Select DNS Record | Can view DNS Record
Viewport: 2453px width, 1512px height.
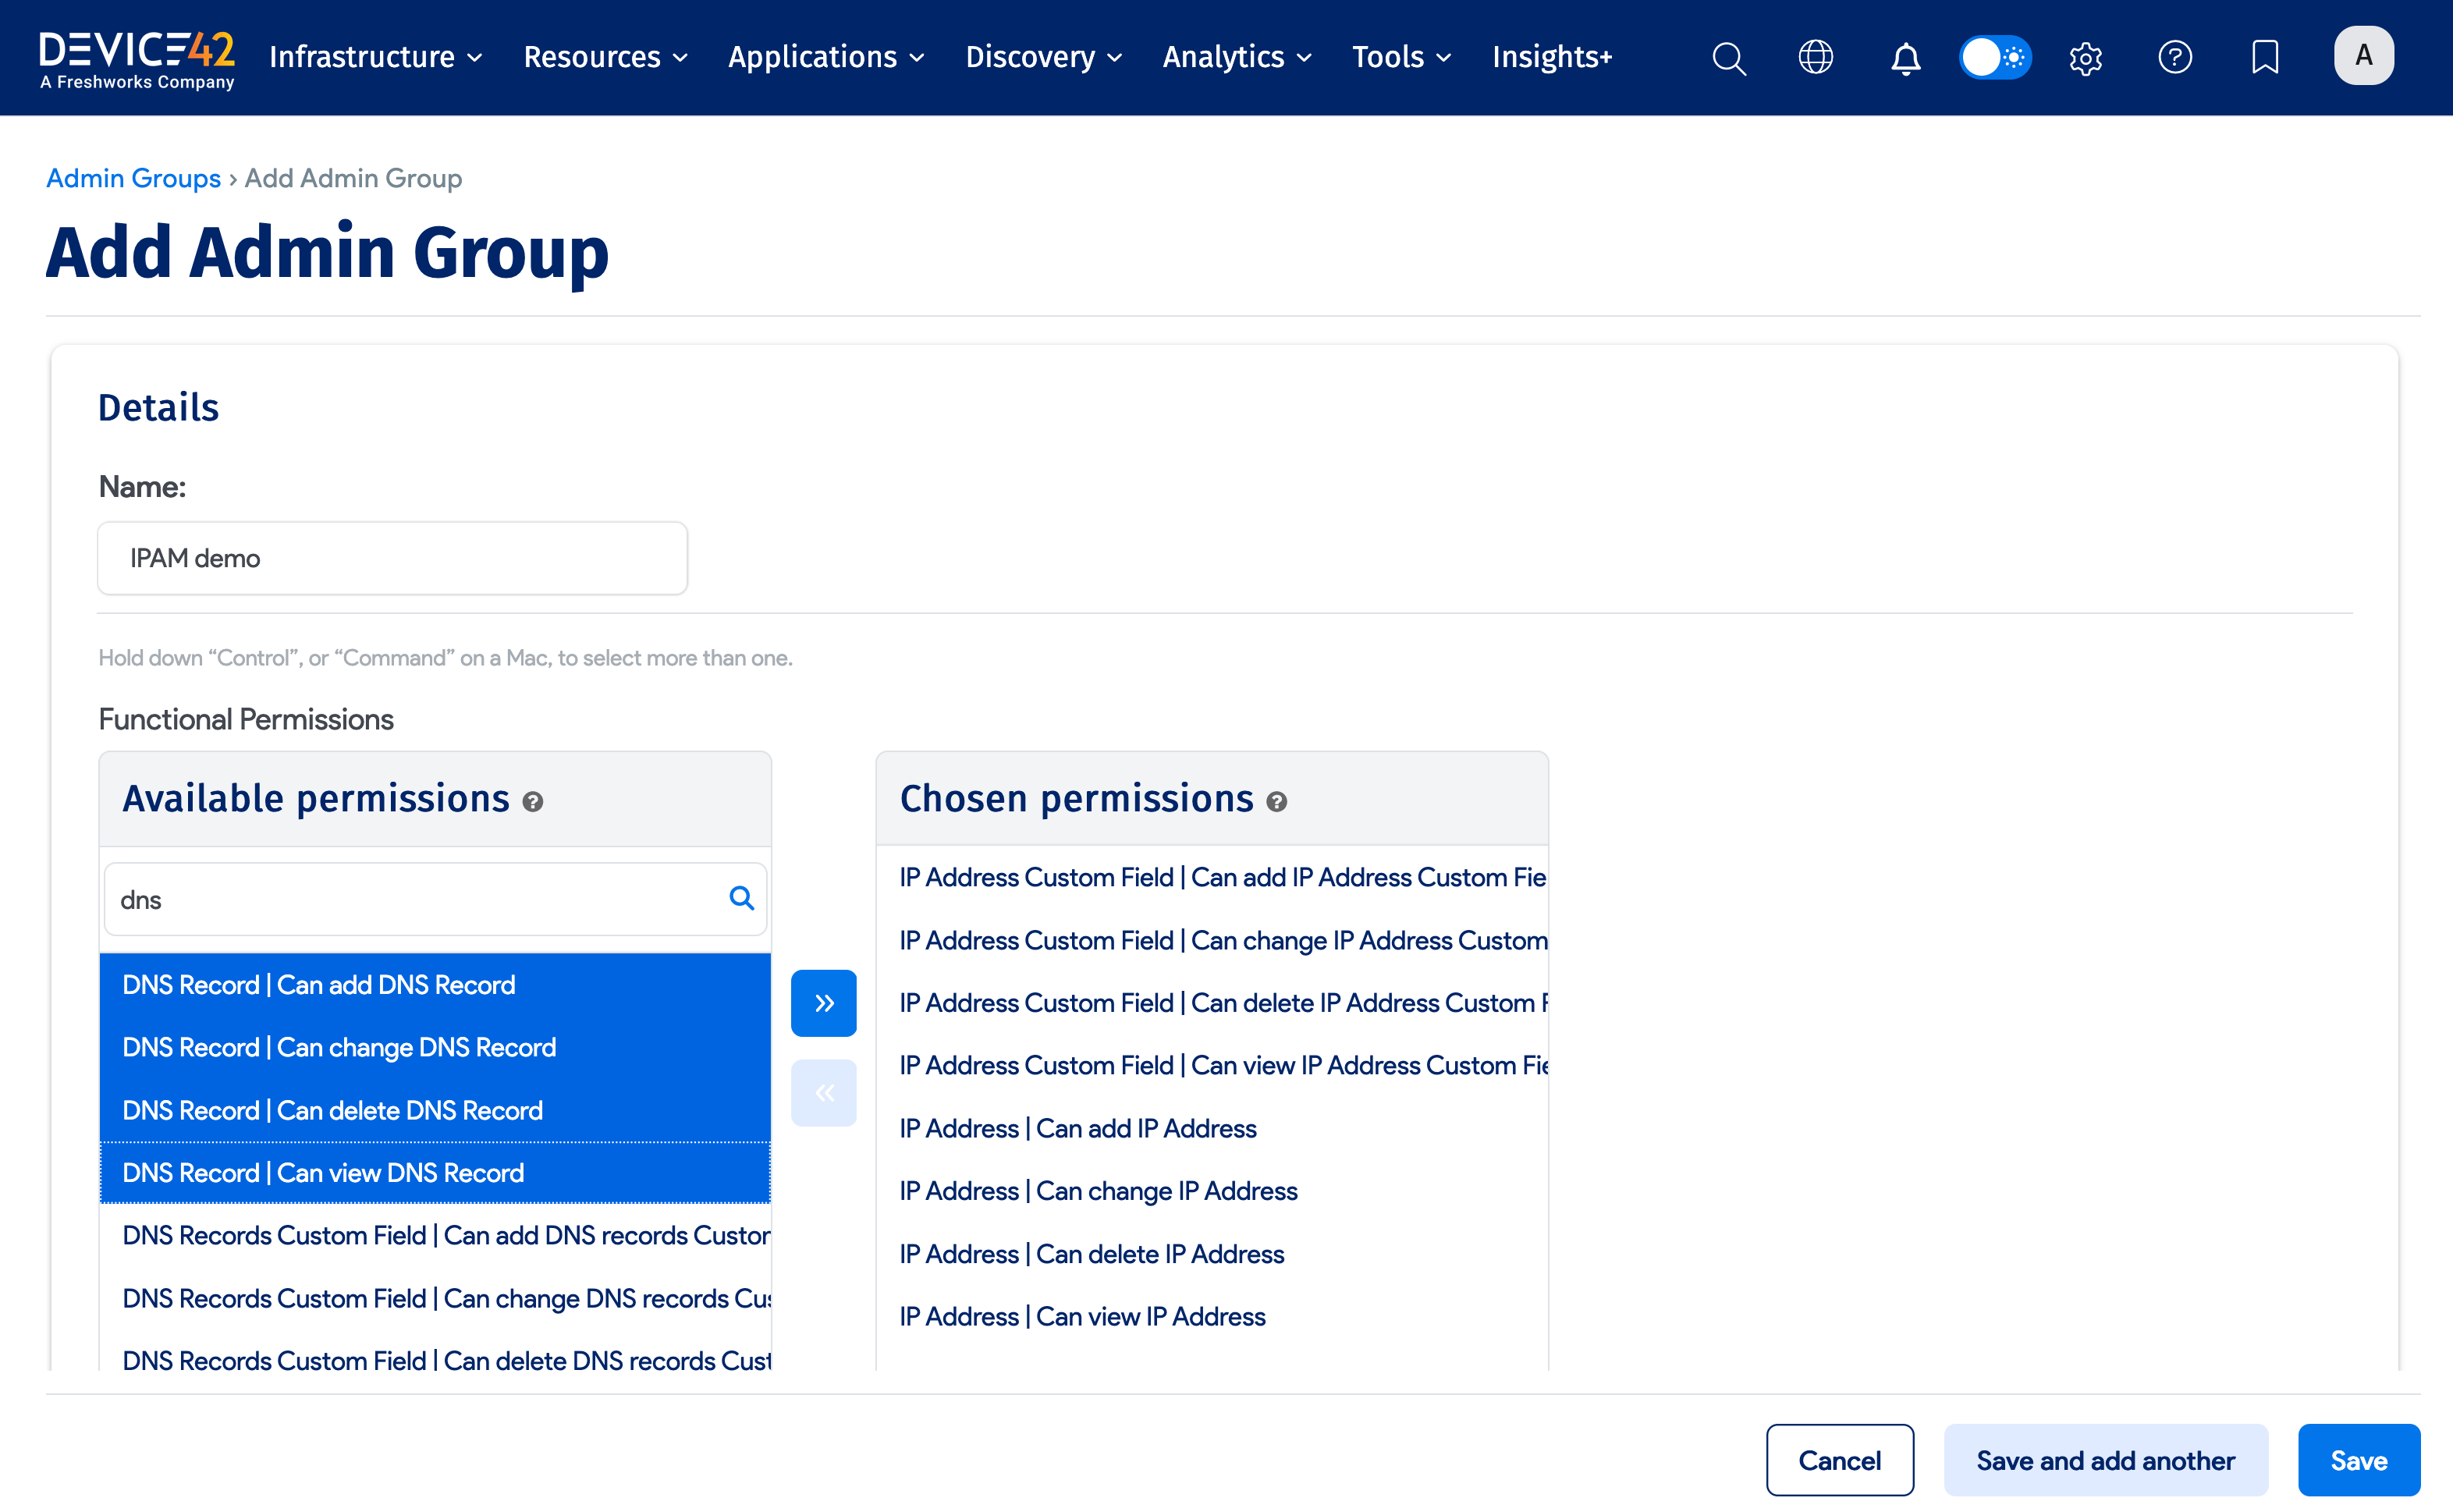pos(322,1172)
